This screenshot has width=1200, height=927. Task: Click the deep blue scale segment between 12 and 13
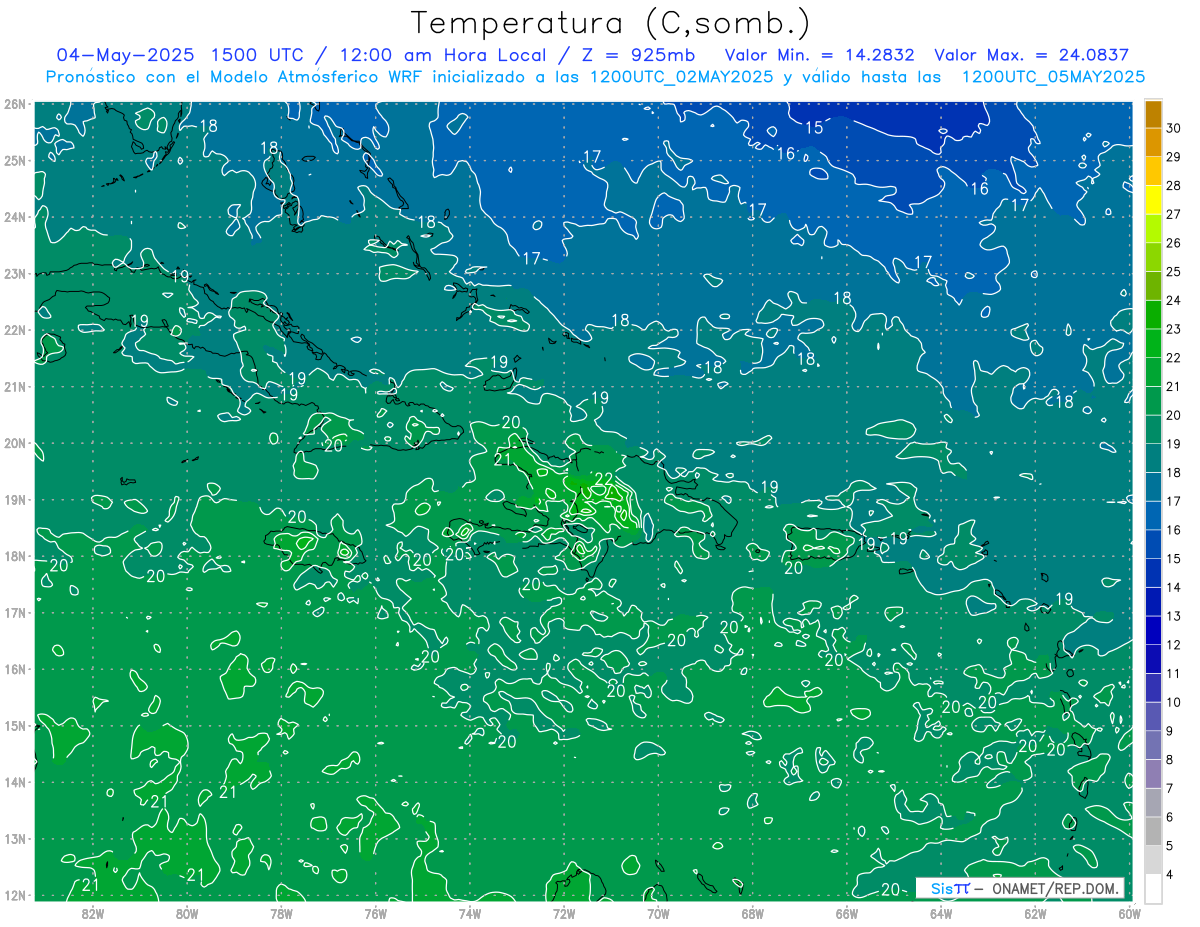click(1153, 630)
